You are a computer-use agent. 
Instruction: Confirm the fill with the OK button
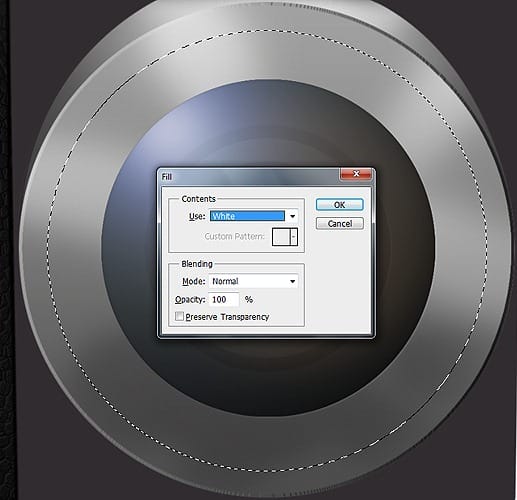coord(339,205)
